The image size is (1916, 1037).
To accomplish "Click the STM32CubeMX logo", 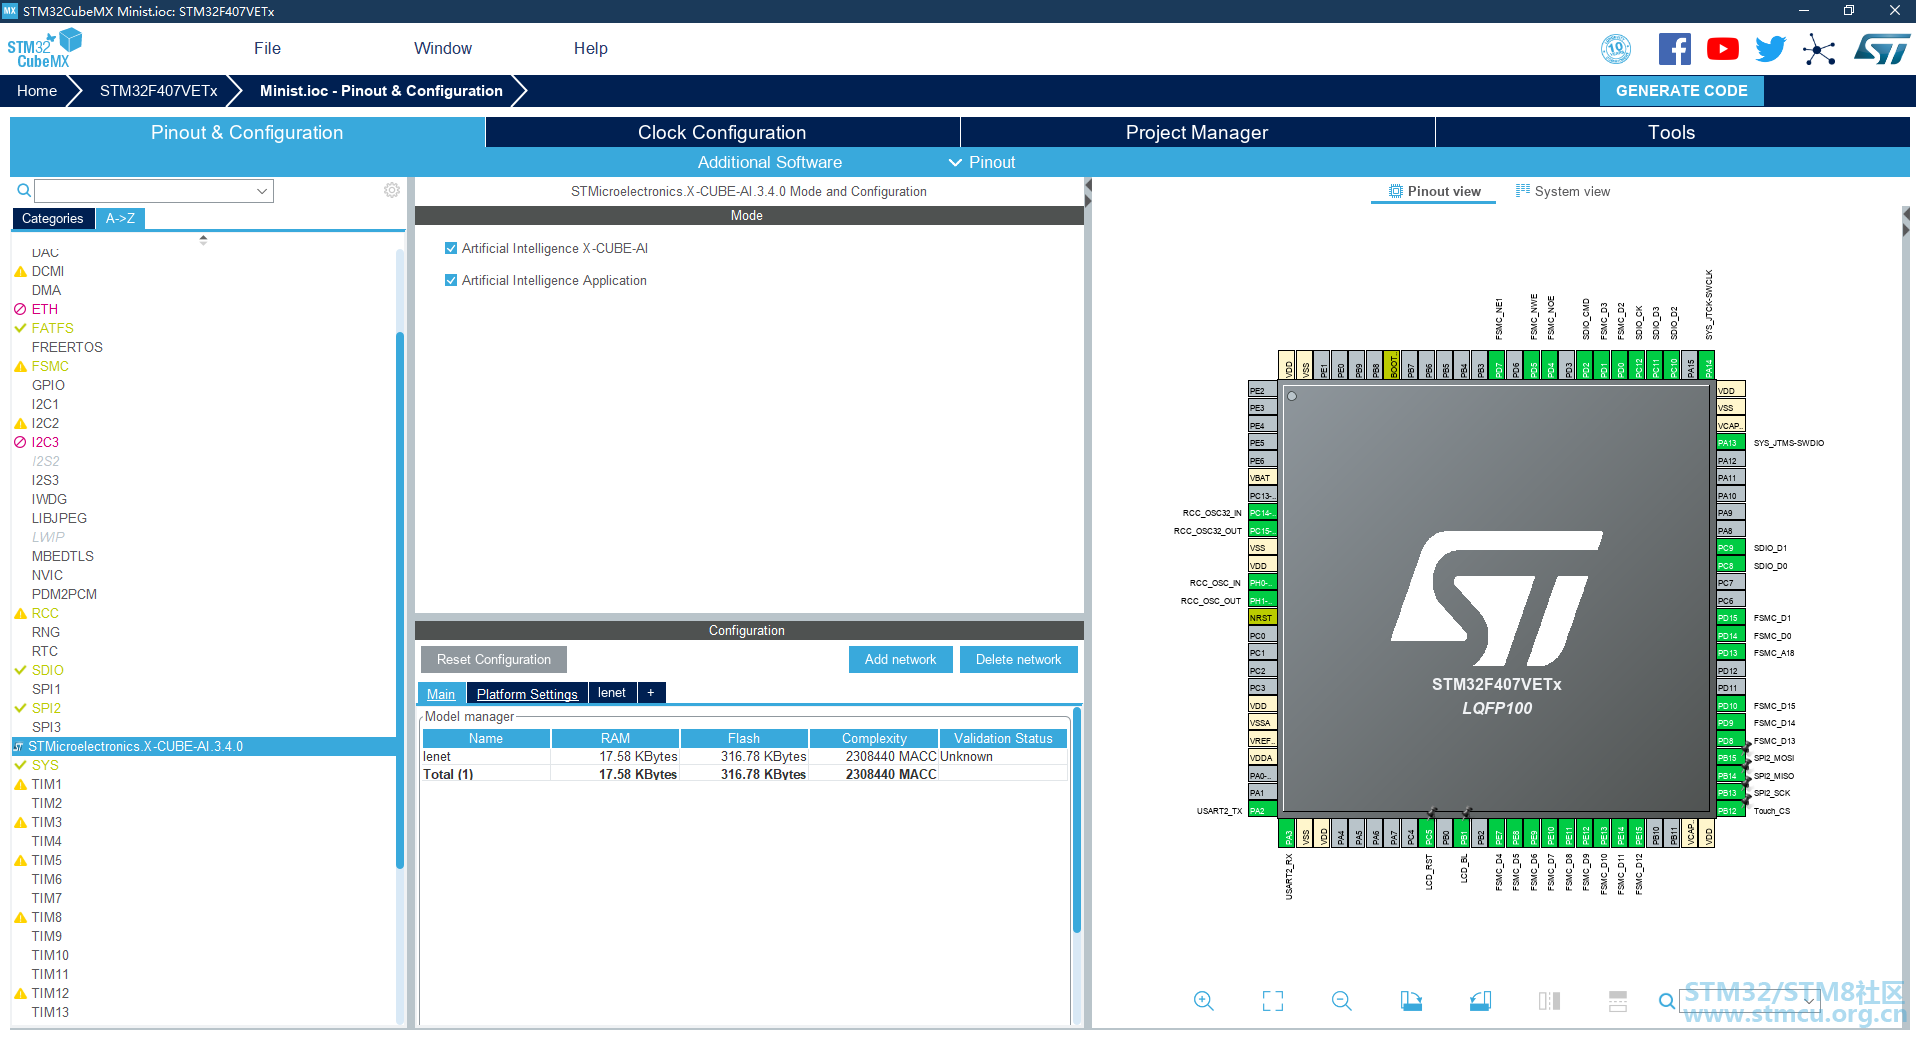I will click(x=44, y=49).
